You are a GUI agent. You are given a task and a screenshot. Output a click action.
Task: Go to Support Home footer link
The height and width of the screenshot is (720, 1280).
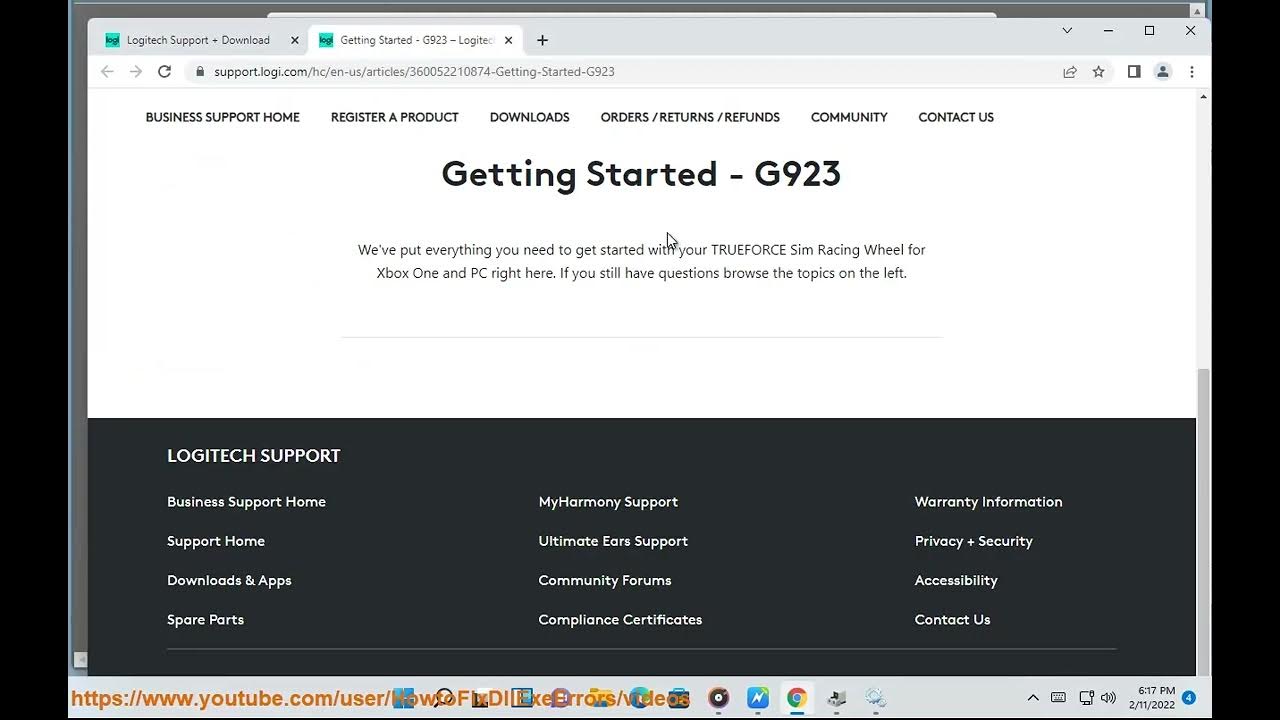(x=216, y=541)
